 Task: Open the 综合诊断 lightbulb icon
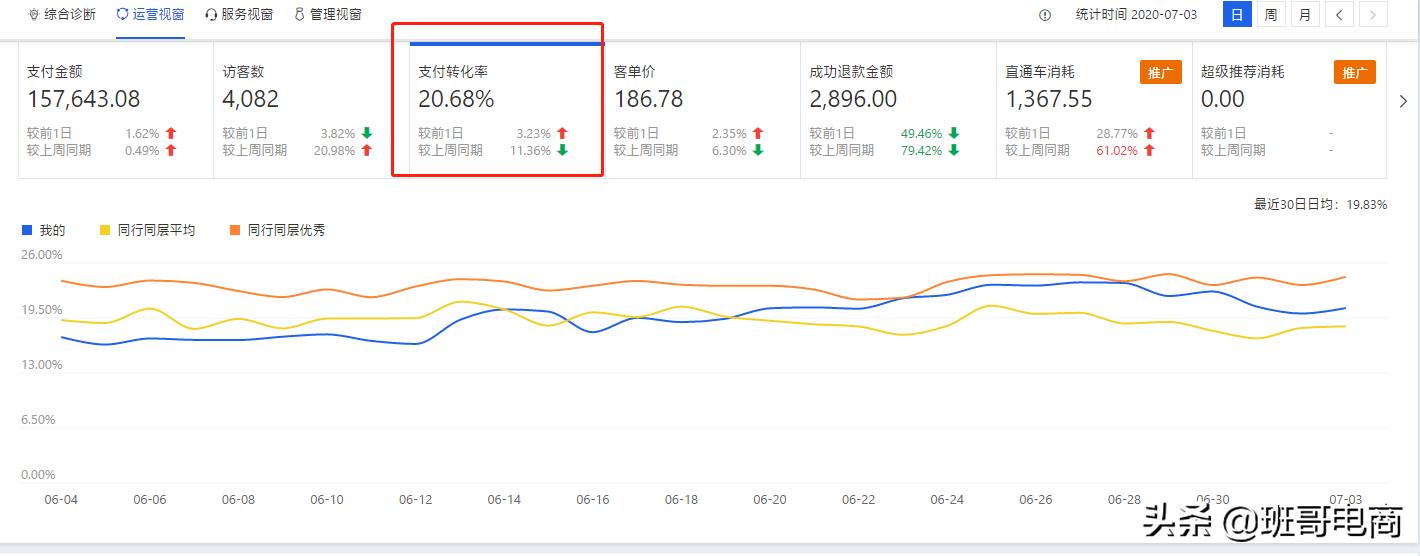pos(33,15)
